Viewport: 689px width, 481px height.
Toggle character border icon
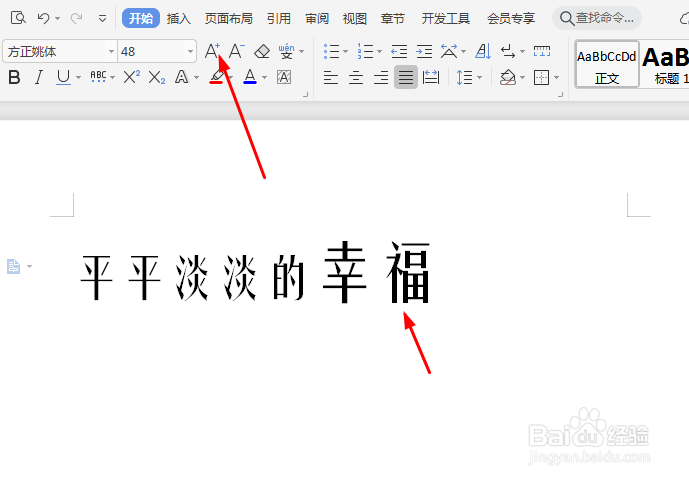click(x=284, y=77)
